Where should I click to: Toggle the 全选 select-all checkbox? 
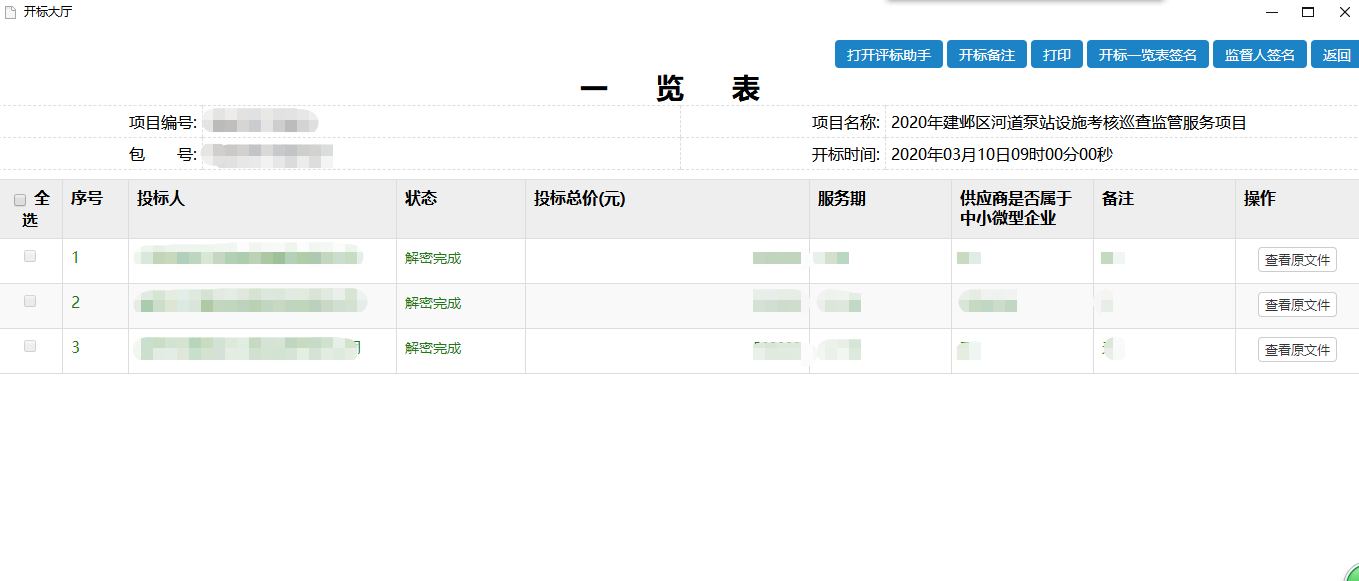[20, 200]
